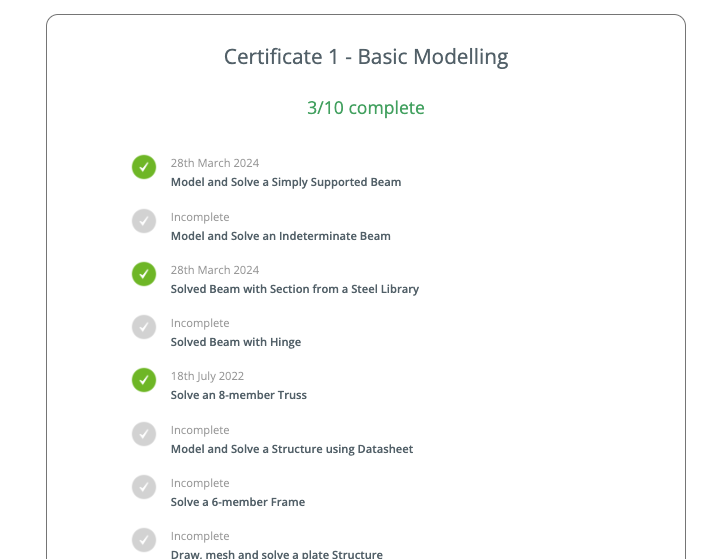Click green checkmark beside Steel Library task
Viewport: 719px width, 559px height.
point(144,274)
